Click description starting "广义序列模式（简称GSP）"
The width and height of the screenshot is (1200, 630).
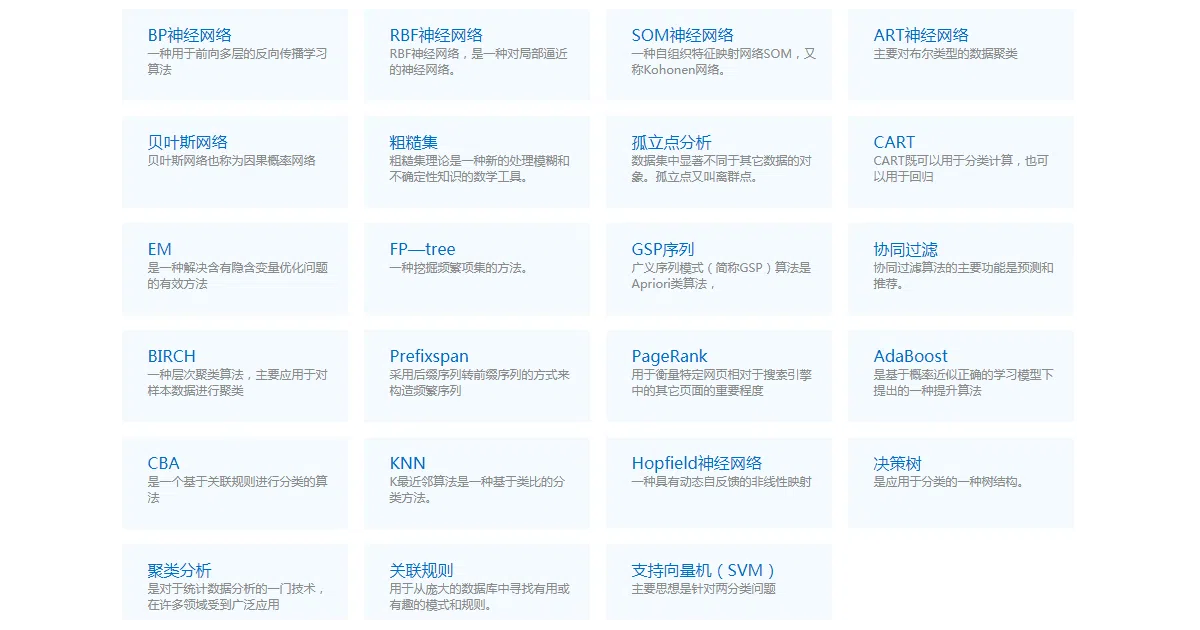click(722, 276)
